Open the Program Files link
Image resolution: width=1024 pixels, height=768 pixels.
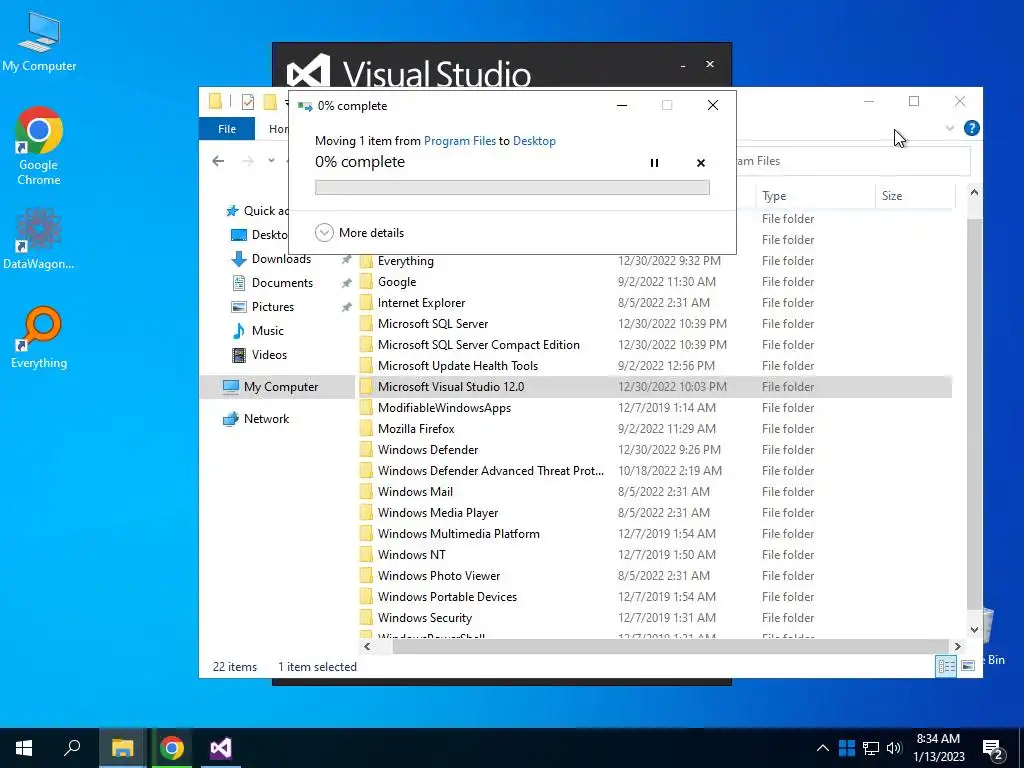coord(460,141)
